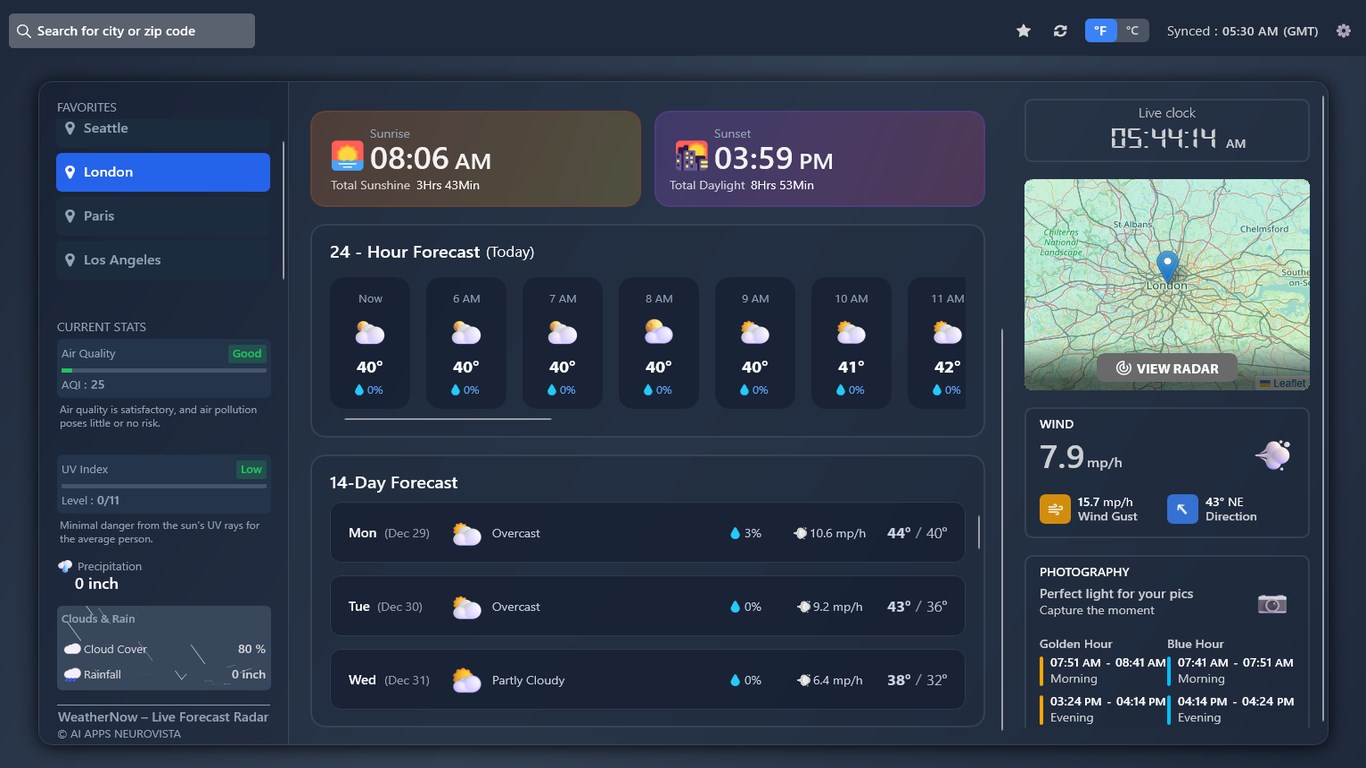Click the rainfall cloud icon in Clouds & Rain
Viewport: 1366px width, 768px height.
click(71, 674)
